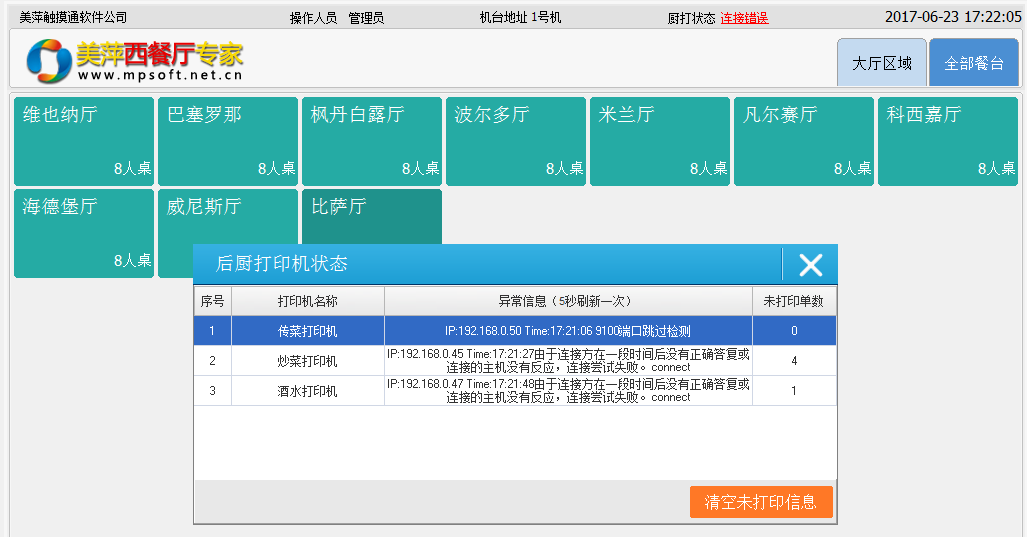Click the 打印机名称 column header

(308, 301)
